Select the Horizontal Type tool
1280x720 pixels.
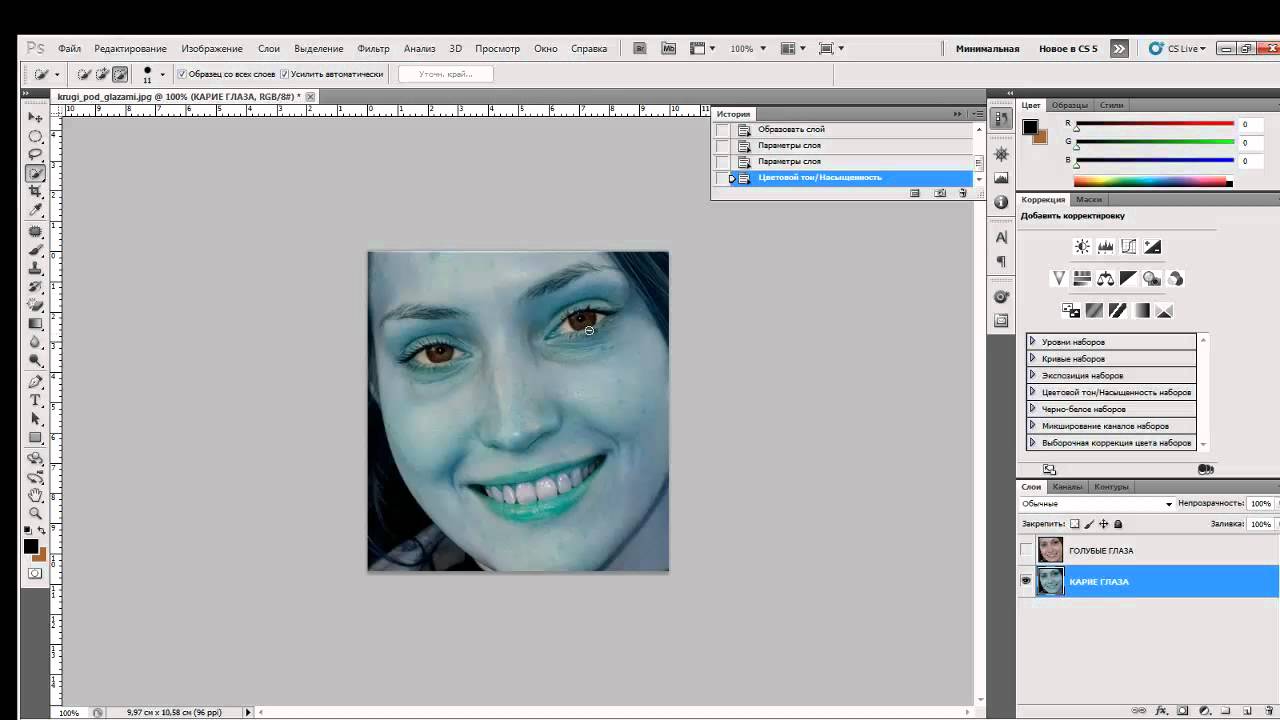coord(36,400)
